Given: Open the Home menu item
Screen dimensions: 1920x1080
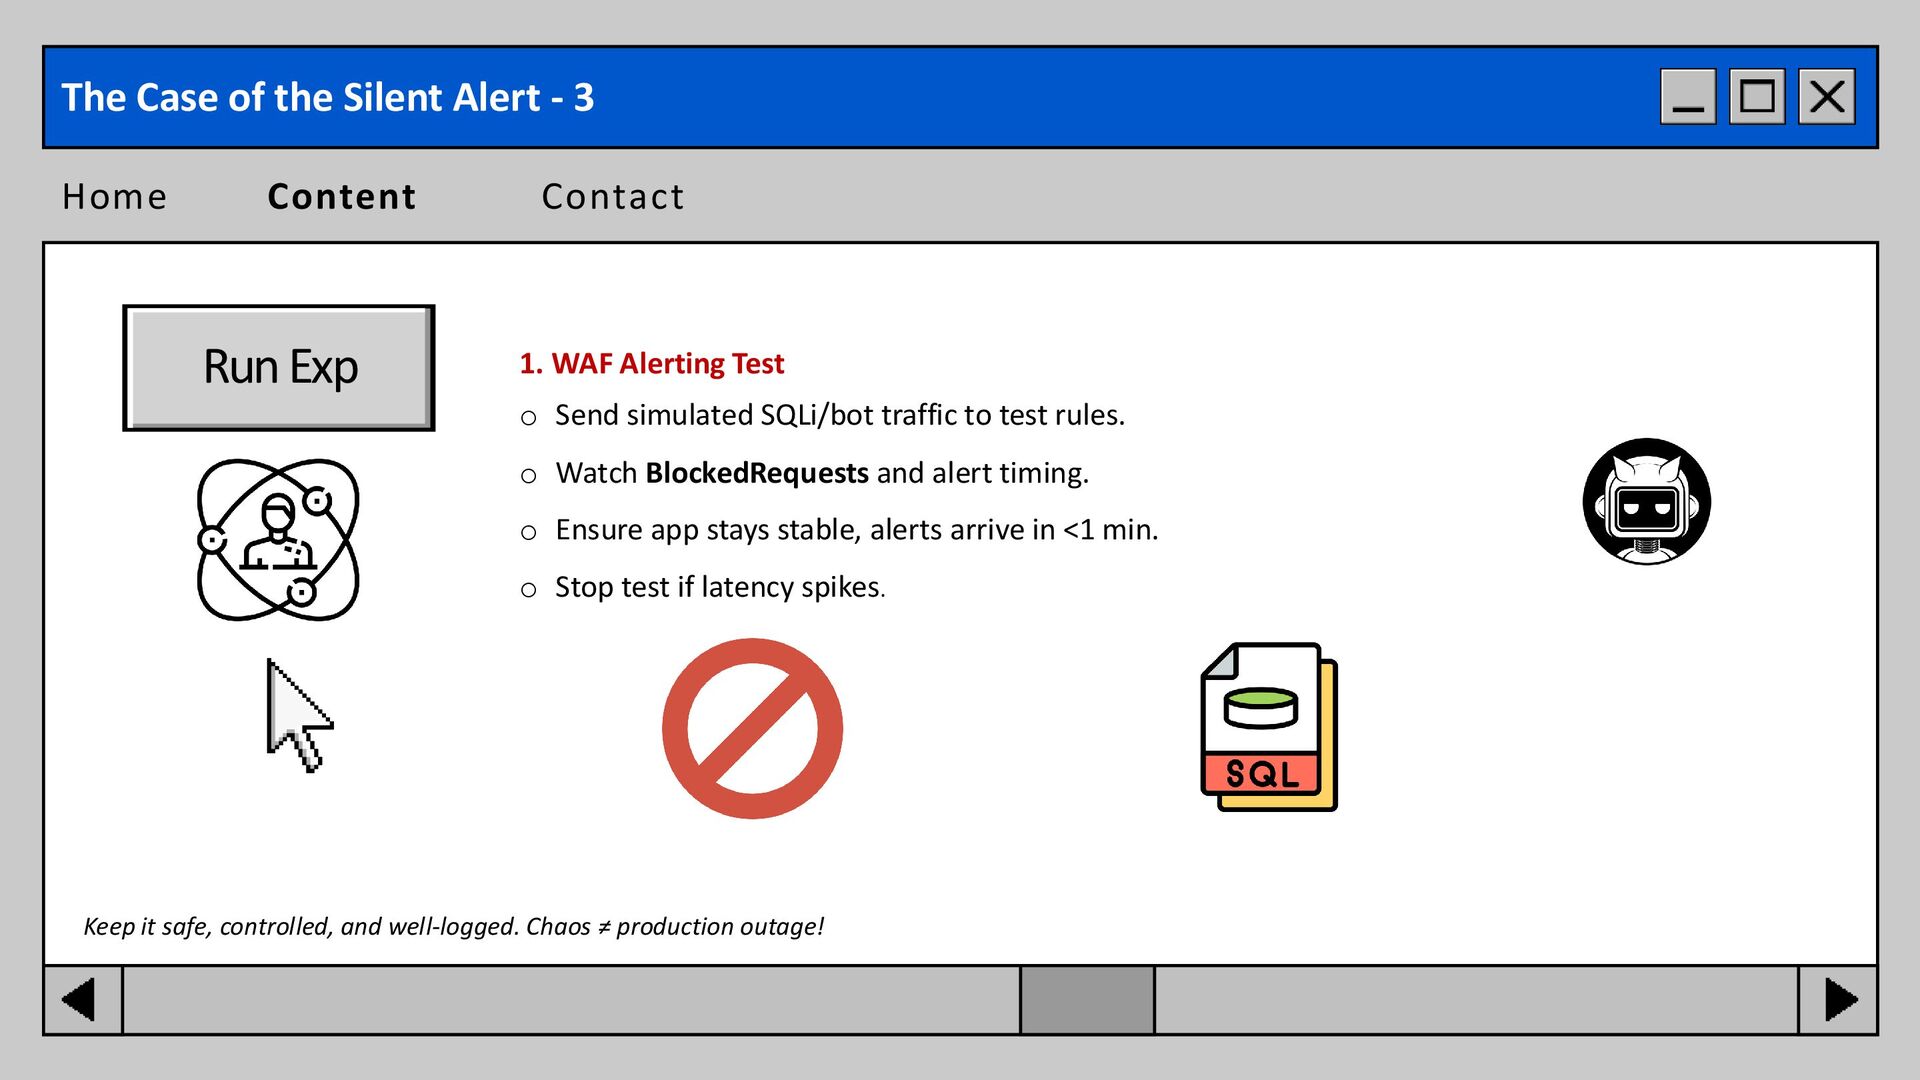Looking at the screenshot, I should [x=114, y=197].
